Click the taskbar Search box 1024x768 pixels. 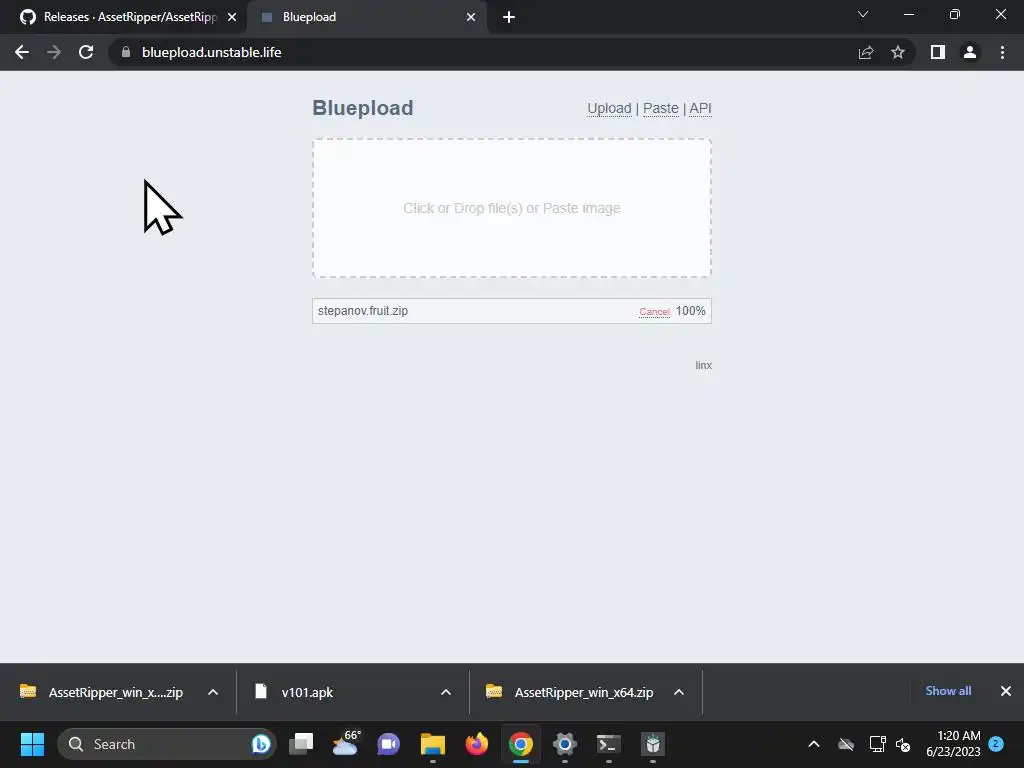(x=167, y=744)
